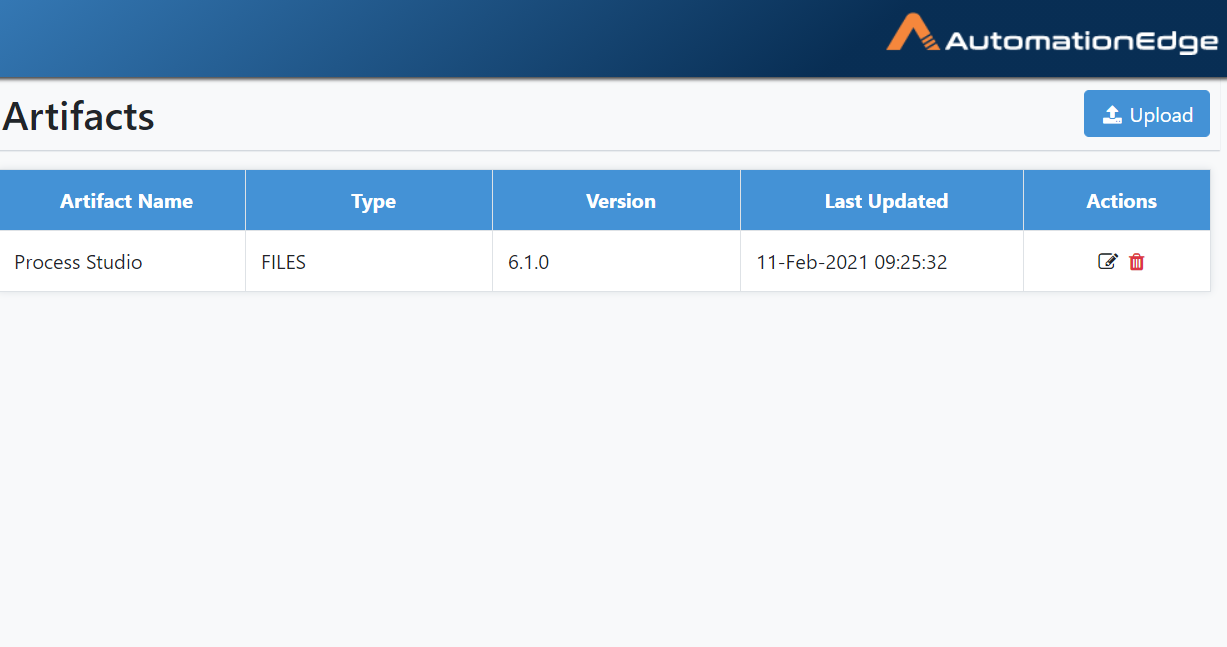Click the Artifacts page heading

79,116
